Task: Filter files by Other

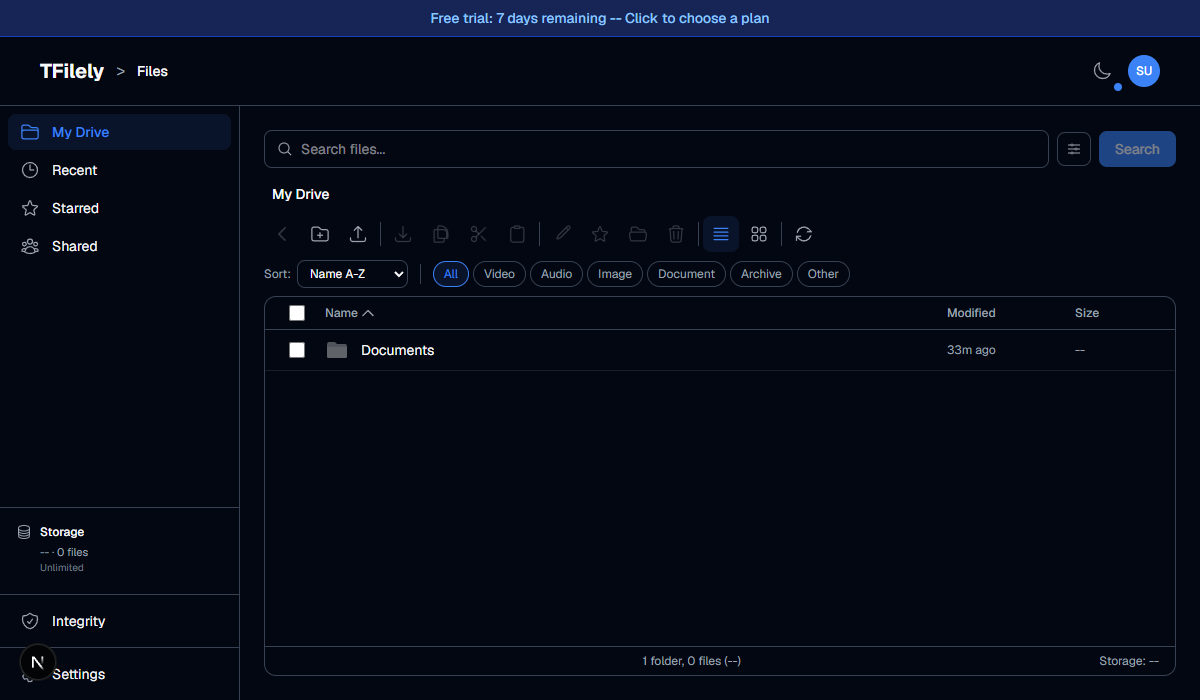Action: coord(823,274)
